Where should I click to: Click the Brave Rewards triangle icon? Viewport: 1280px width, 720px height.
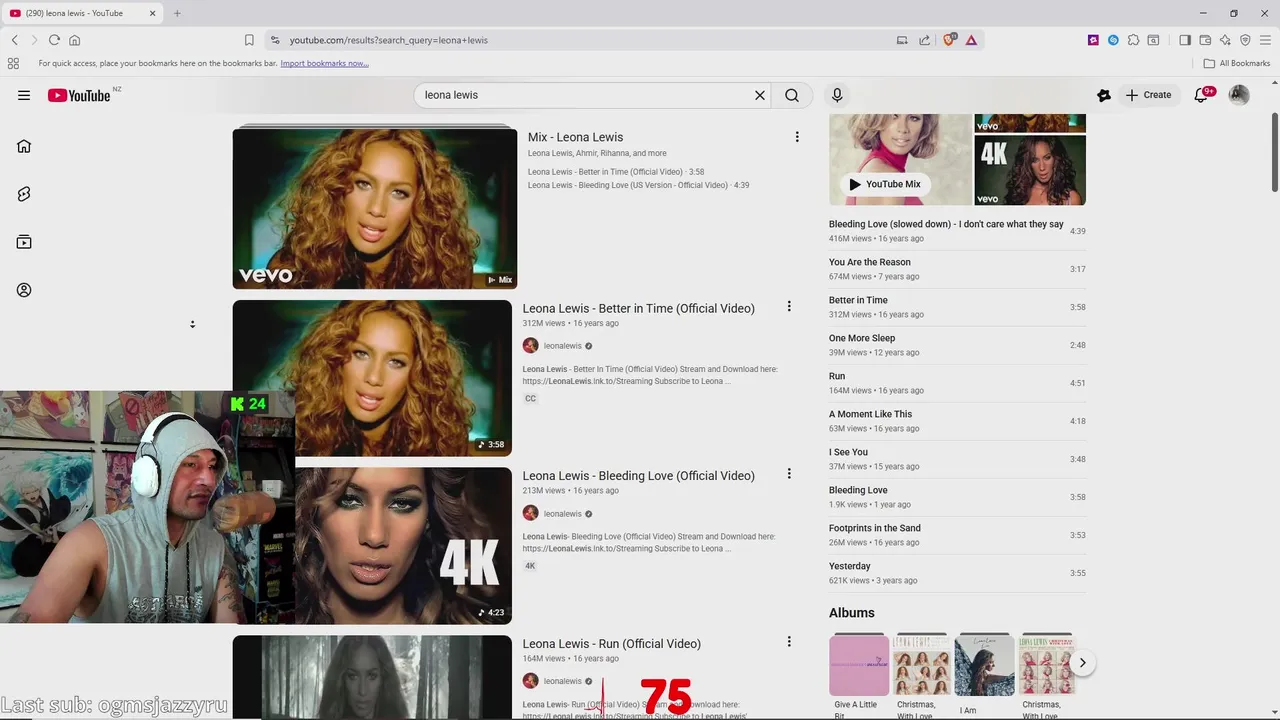tap(971, 40)
